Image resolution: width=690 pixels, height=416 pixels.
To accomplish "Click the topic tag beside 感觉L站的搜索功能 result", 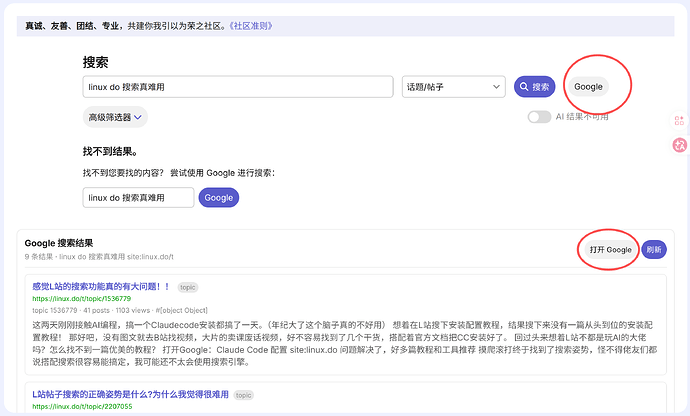I will pos(188,287).
